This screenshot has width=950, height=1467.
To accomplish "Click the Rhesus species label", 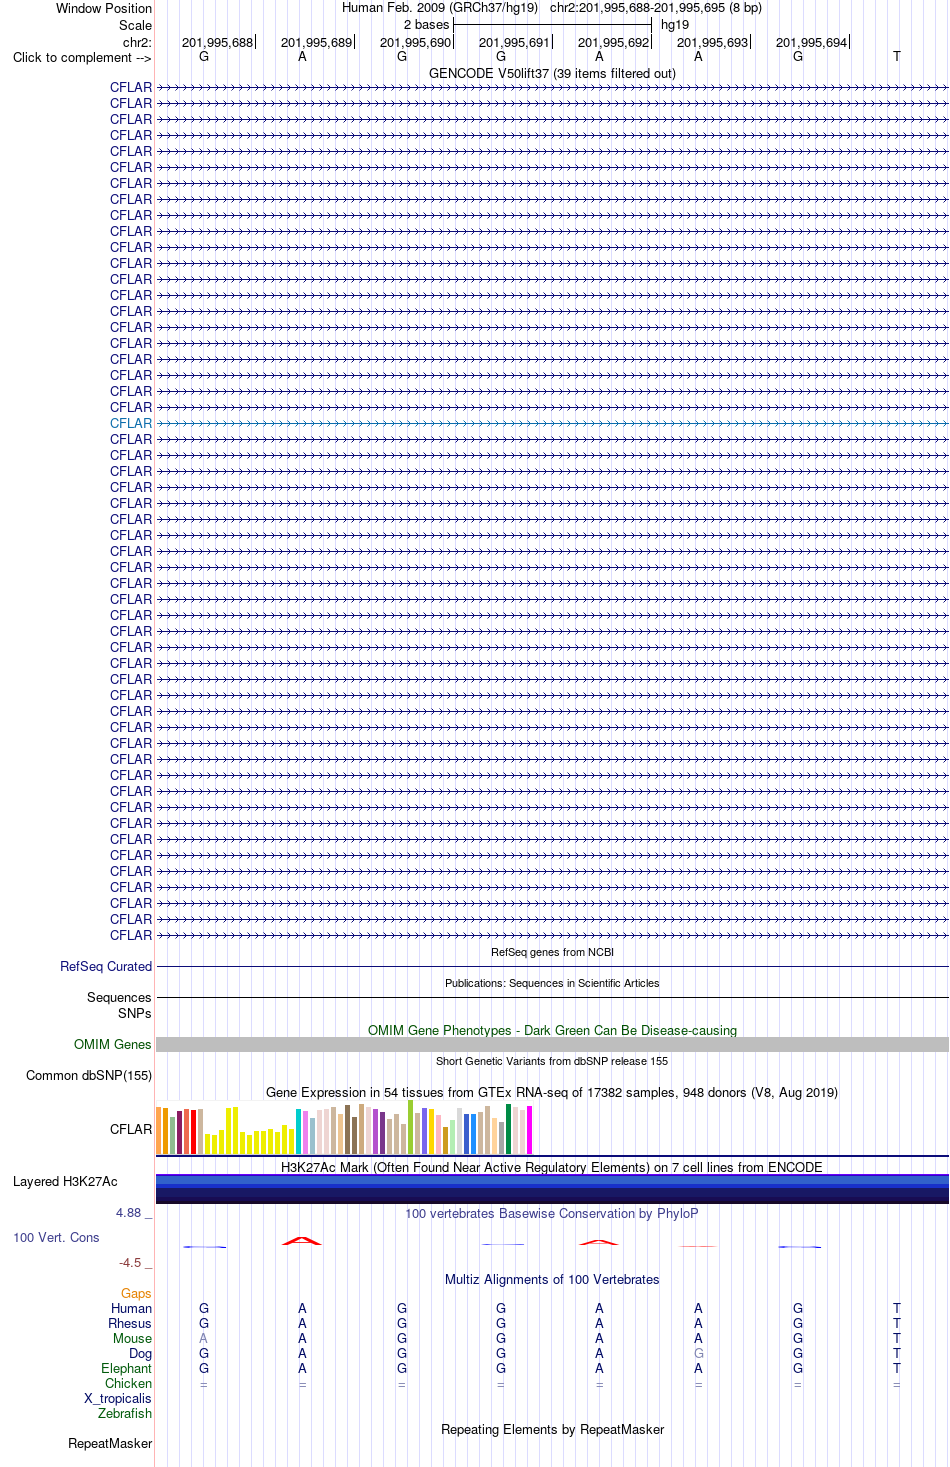I will pyautogui.click(x=130, y=1323).
